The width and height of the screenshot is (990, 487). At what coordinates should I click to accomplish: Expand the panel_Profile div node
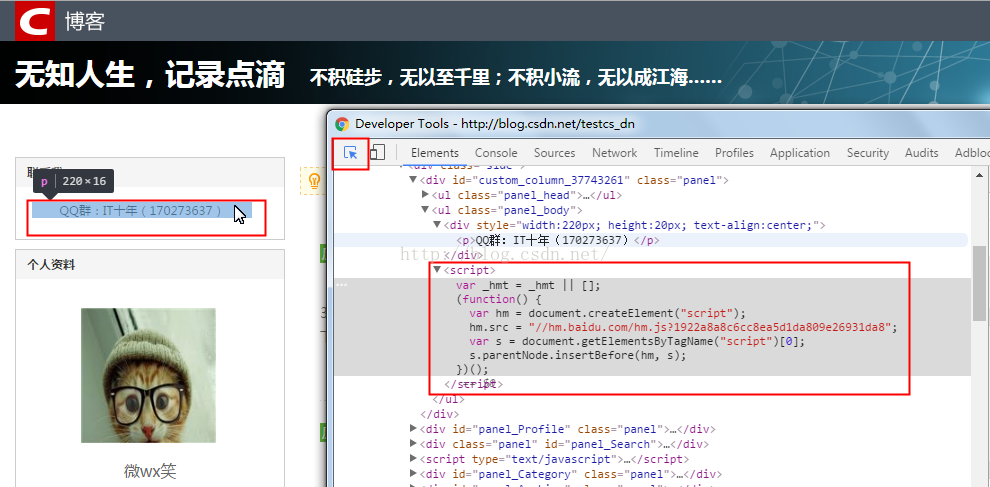point(414,428)
